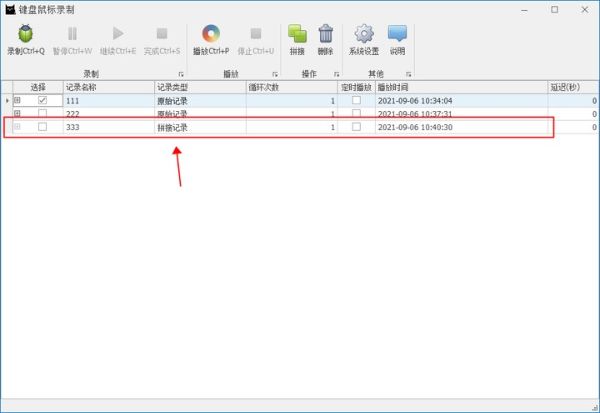The width and height of the screenshot is (600, 413).
Task: Click 原始记录 type cell of record 111
Action: [x=201, y=101]
